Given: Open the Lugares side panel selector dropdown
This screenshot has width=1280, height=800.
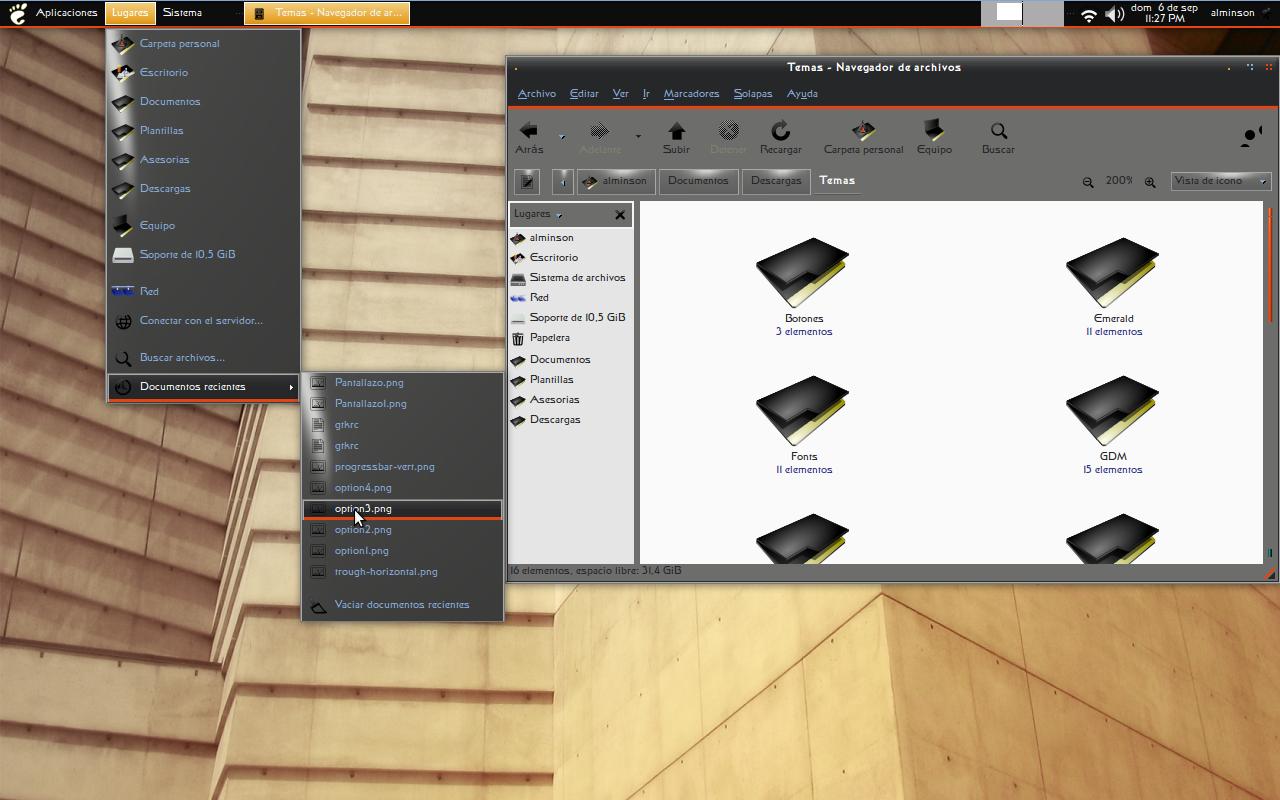Looking at the screenshot, I should tap(538, 214).
